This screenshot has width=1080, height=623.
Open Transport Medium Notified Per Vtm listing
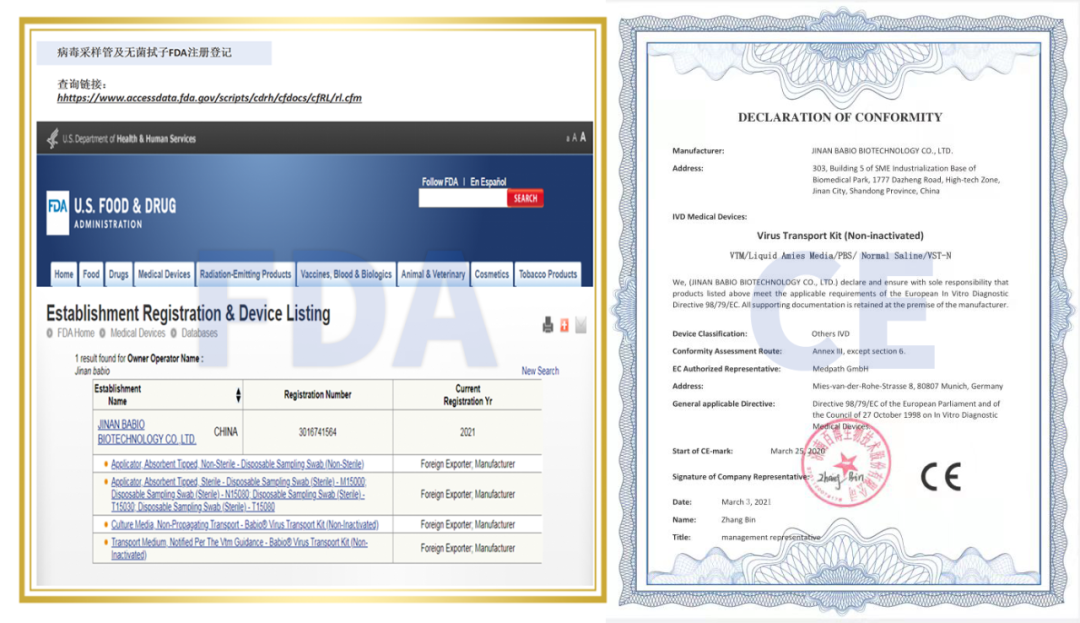[x=239, y=549]
